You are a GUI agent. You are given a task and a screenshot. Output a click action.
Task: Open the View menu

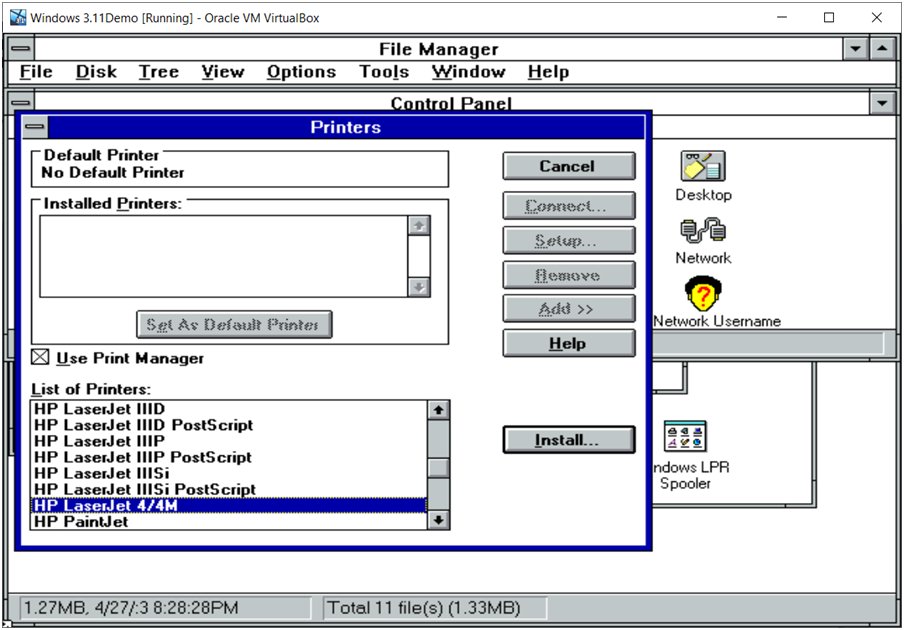pyautogui.click(x=223, y=71)
